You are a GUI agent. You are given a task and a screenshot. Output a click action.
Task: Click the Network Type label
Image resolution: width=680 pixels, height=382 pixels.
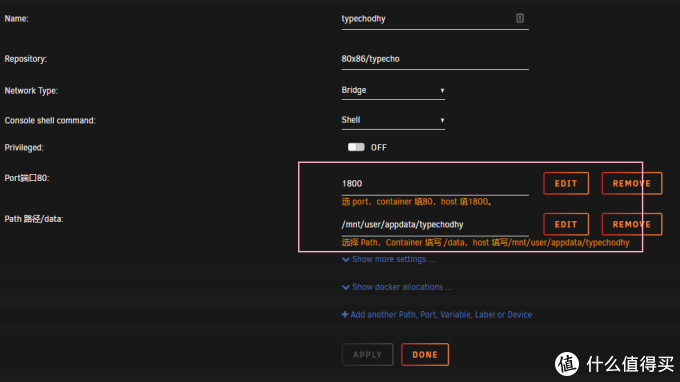tap(31, 91)
